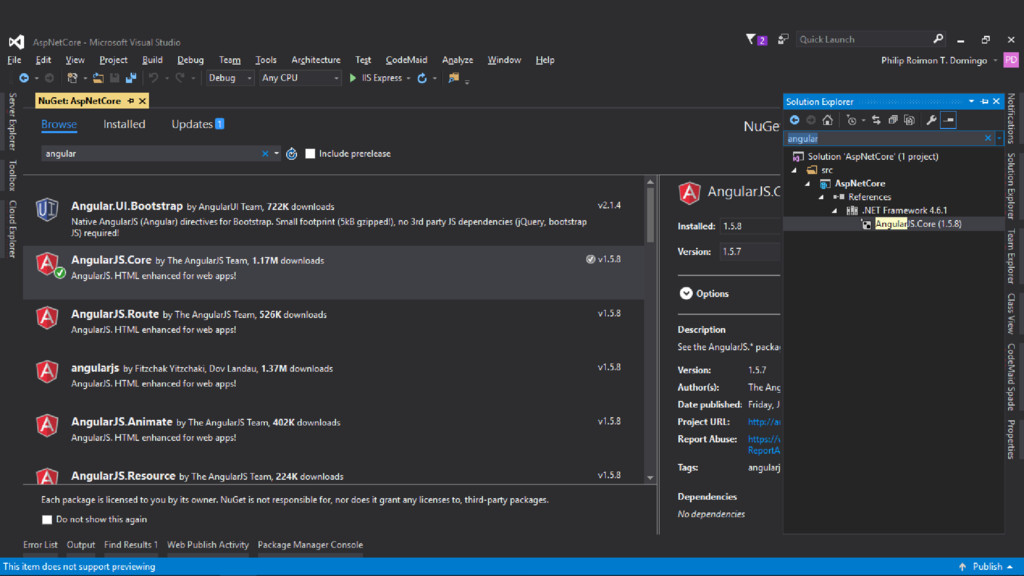Close the NuGet: AspNetCore tab
Image resolution: width=1024 pixels, height=576 pixels.
tap(142, 101)
